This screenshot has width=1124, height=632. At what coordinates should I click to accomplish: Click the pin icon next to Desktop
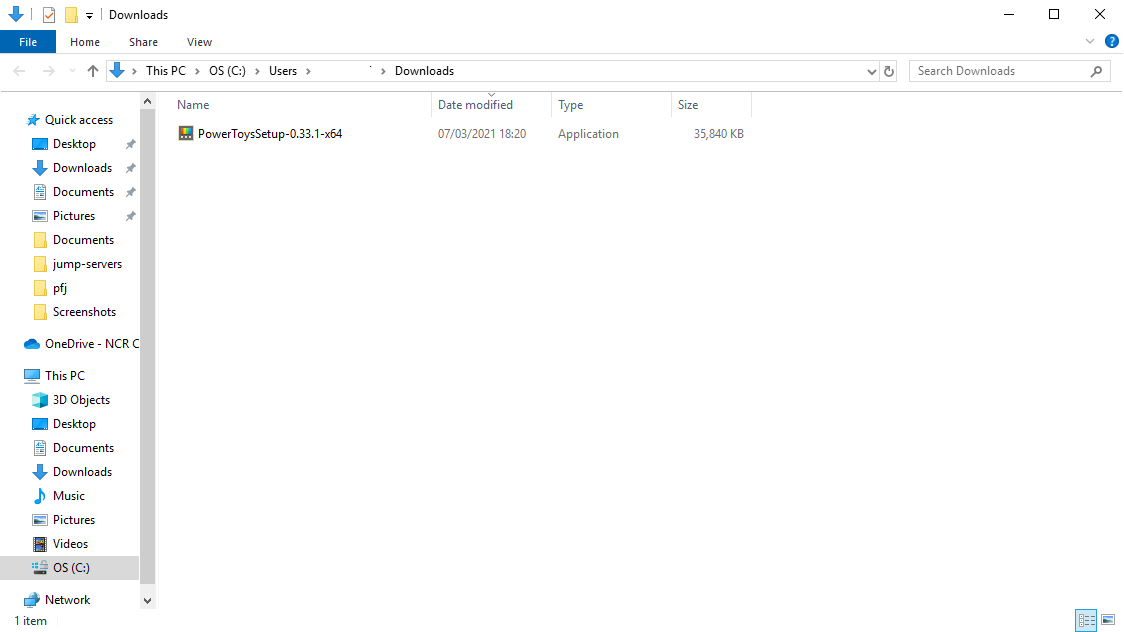(x=130, y=144)
